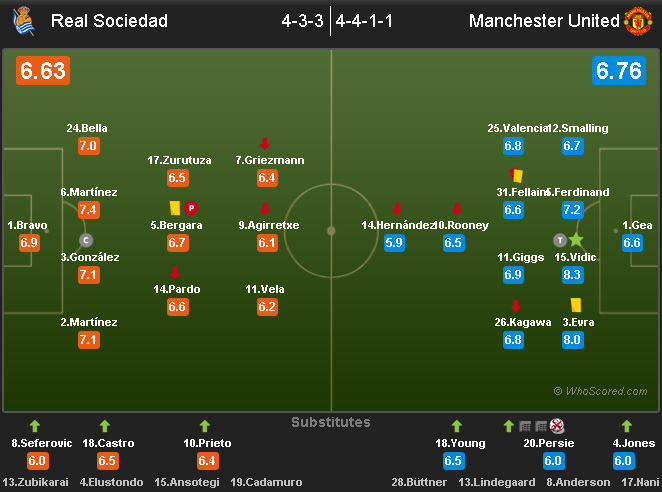Click Manchester United's 6.76 team rating box
This screenshot has width=662, height=492.
click(619, 71)
